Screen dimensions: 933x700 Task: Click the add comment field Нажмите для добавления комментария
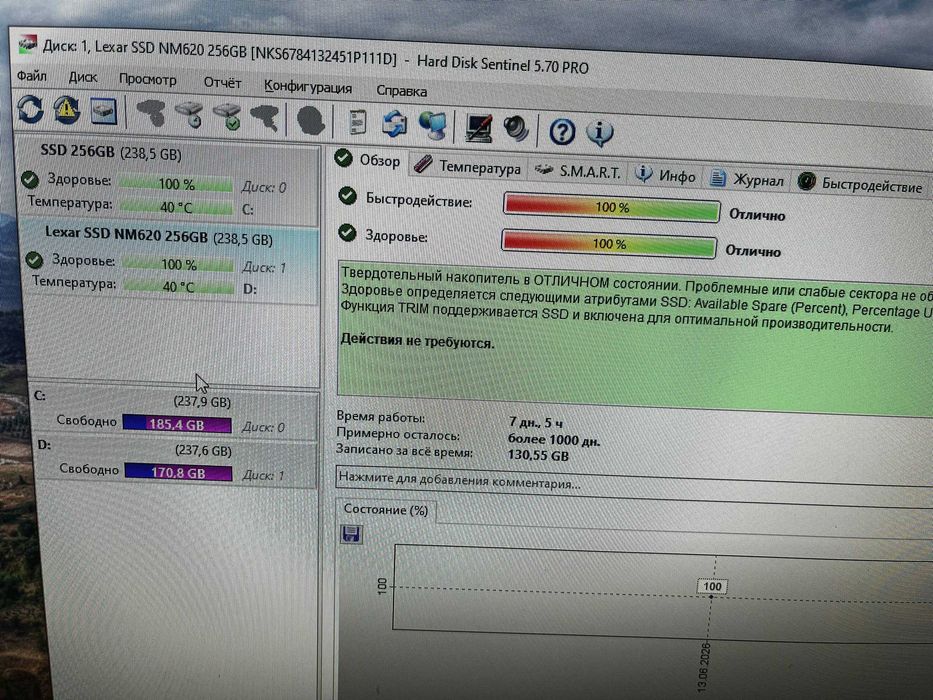(634, 484)
